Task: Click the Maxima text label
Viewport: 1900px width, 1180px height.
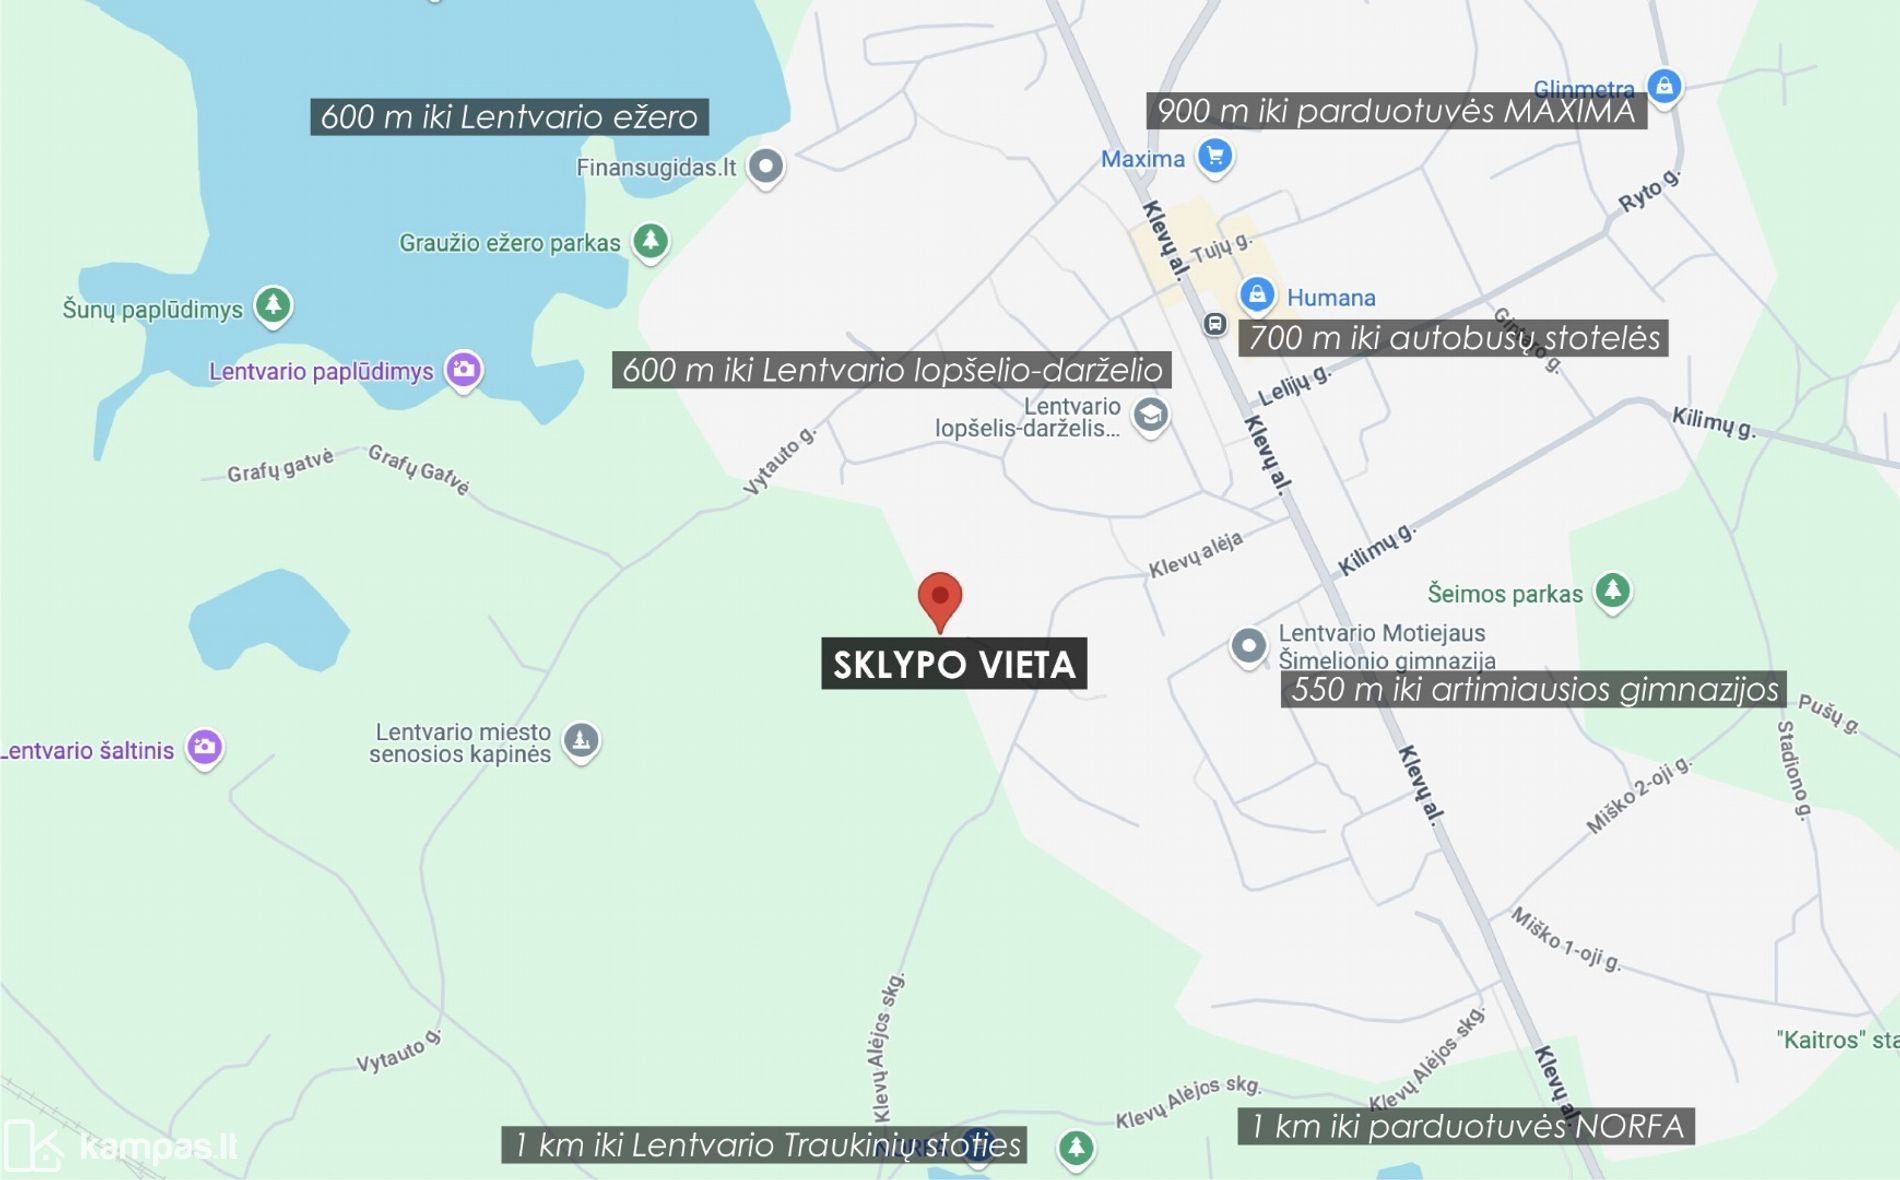Action: (1142, 159)
